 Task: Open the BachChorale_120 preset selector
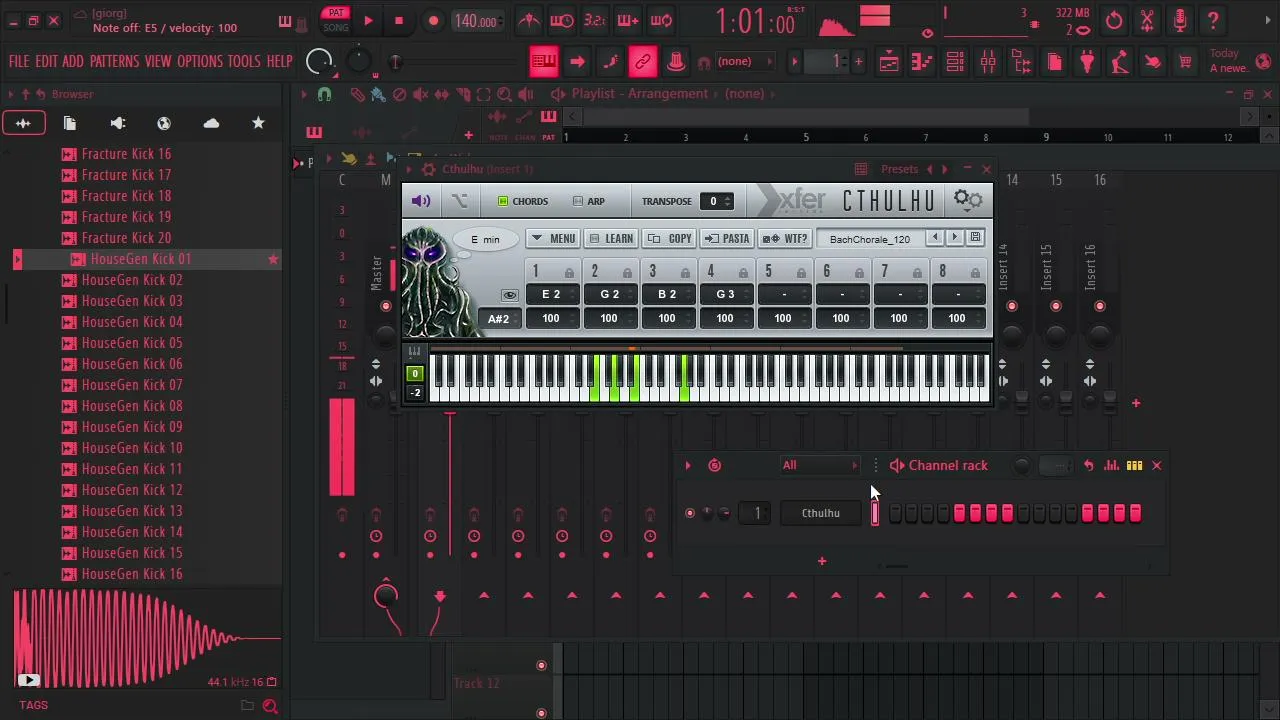coord(870,239)
